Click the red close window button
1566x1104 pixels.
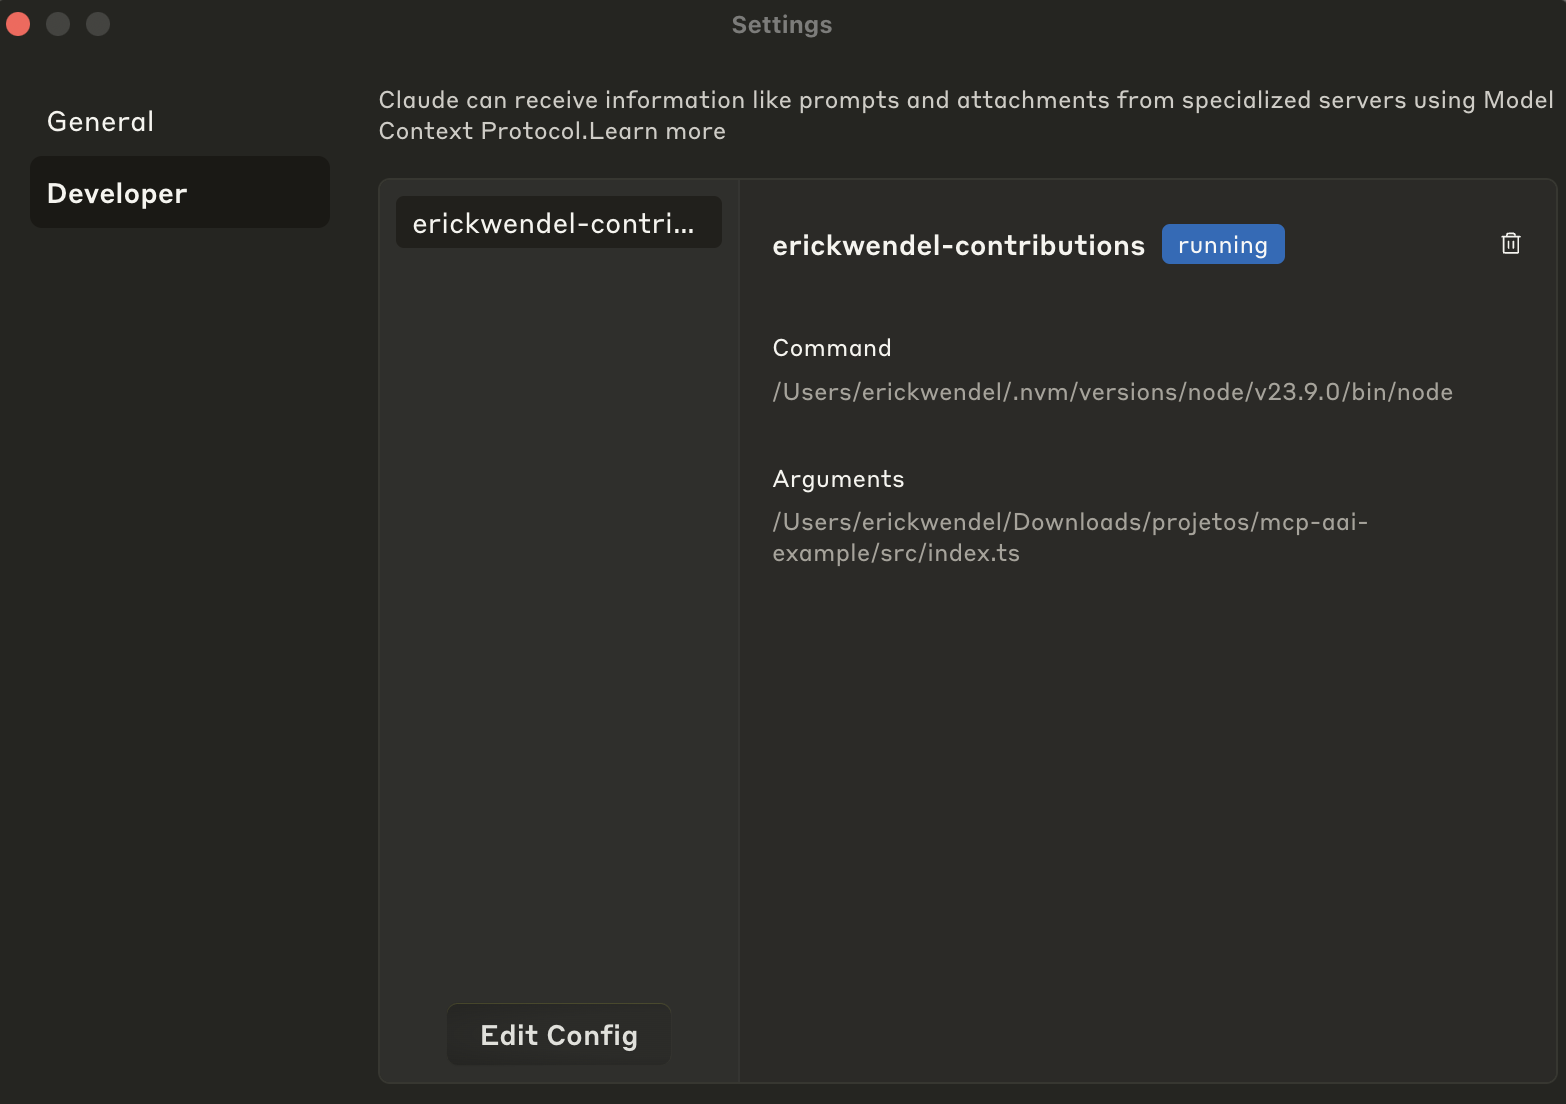[19, 24]
